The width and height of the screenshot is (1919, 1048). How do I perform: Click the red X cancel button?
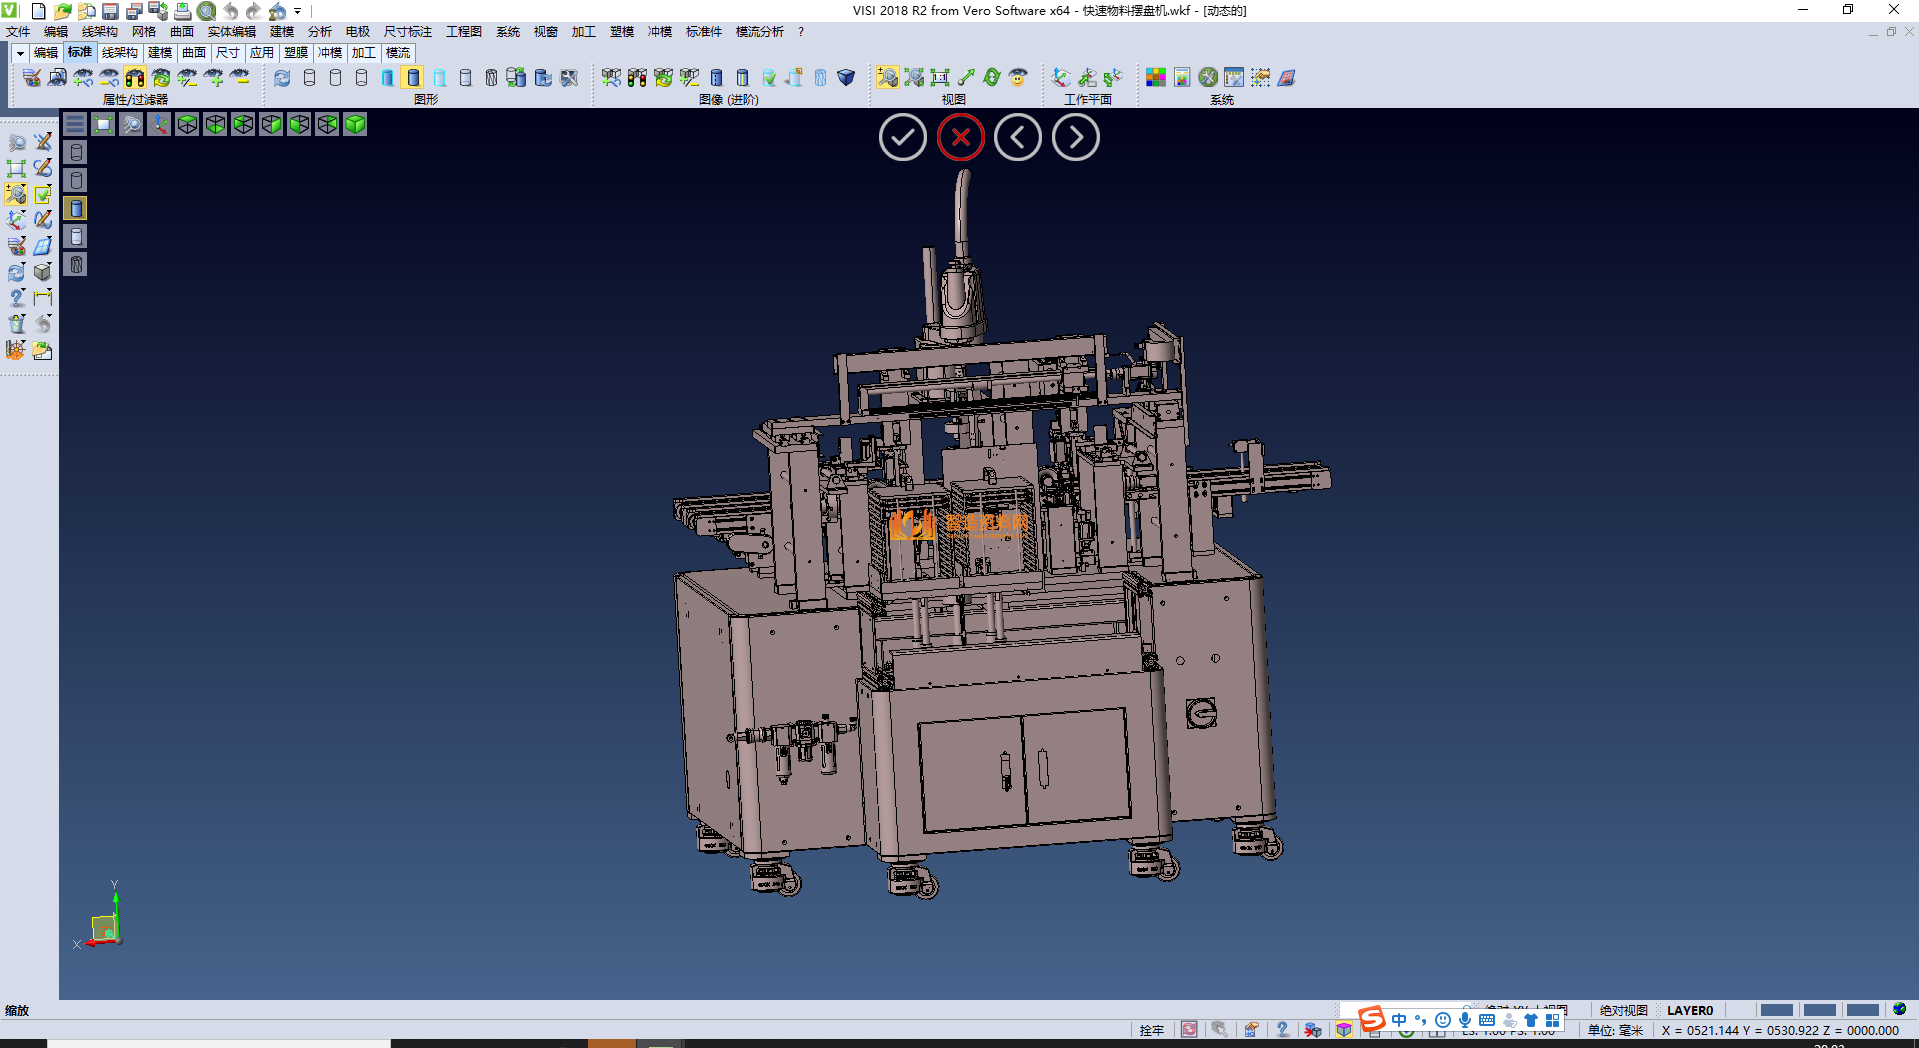pyautogui.click(x=960, y=138)
